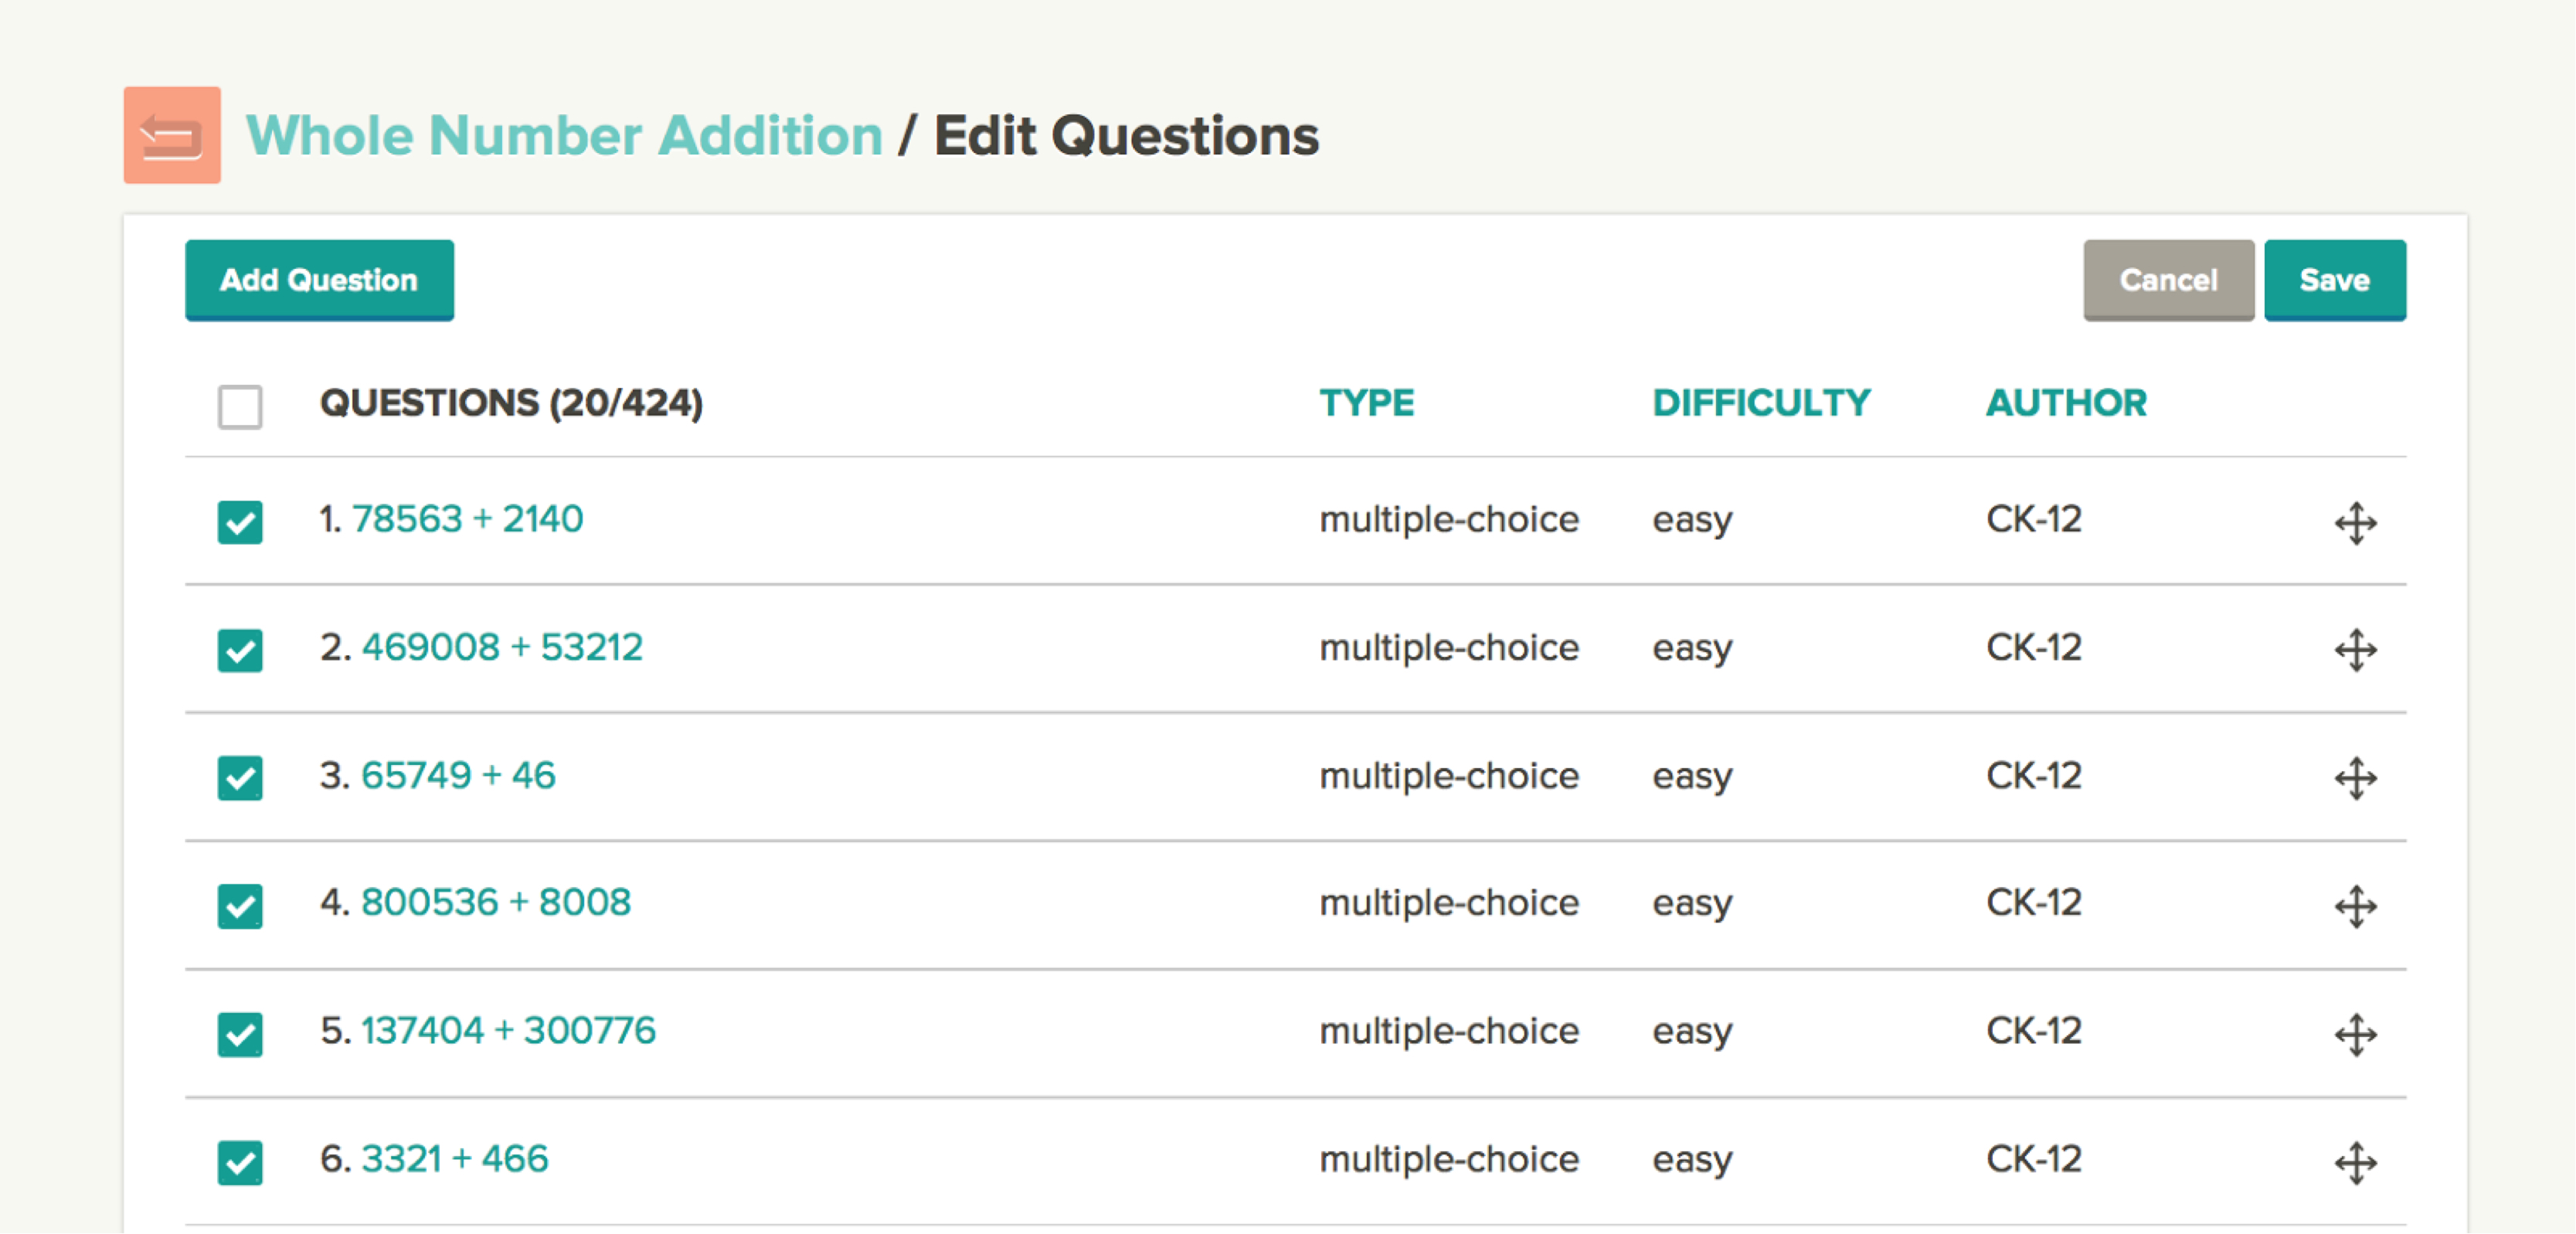Image resolution: width=2576 pixels, height=1234 pixels.
Task: Select the move icon for 3321 + 466
Action: tap(2355, 1162)
